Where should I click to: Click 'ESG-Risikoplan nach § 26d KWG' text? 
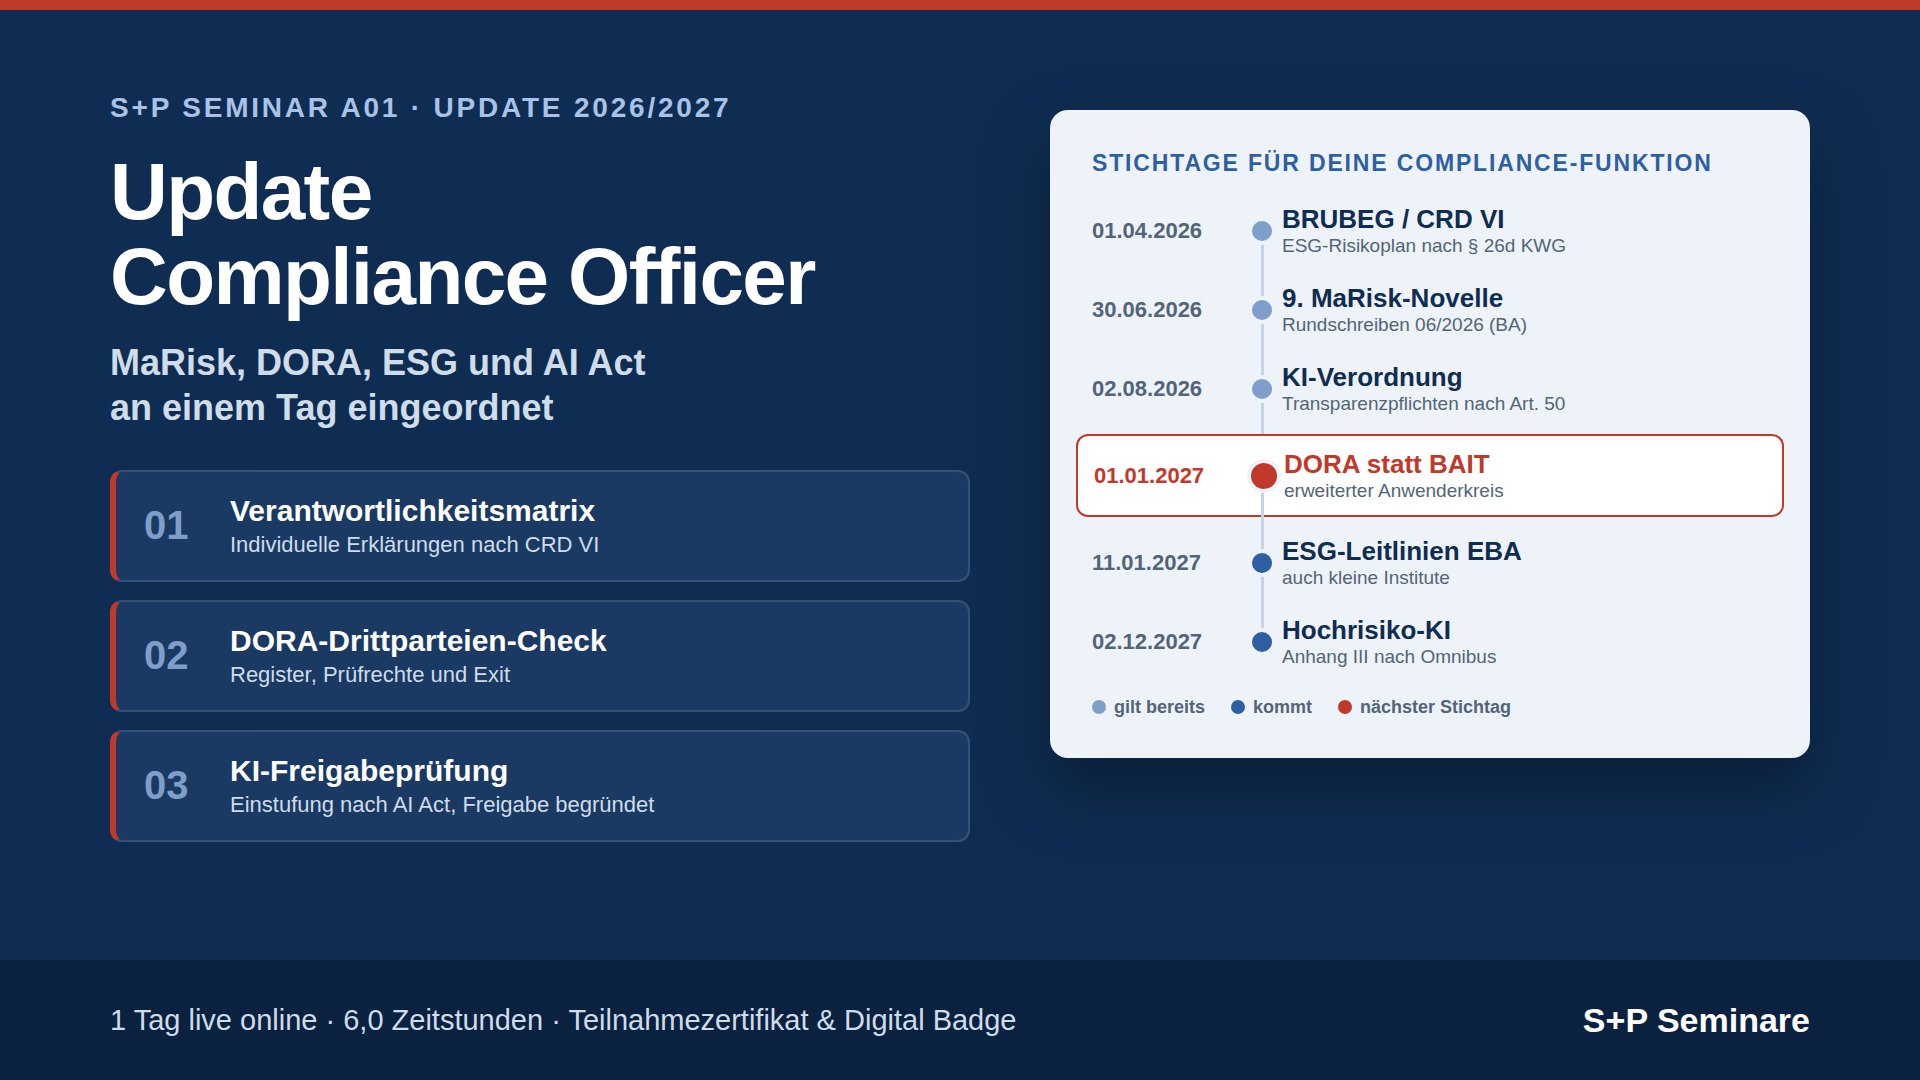click(1424, 246)
